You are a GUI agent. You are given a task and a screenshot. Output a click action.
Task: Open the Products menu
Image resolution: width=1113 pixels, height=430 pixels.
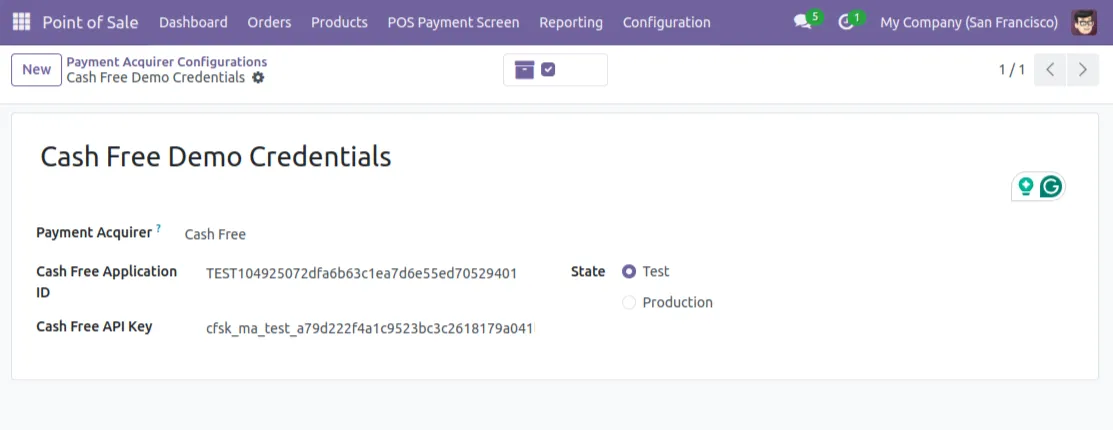tap(339, 22)
